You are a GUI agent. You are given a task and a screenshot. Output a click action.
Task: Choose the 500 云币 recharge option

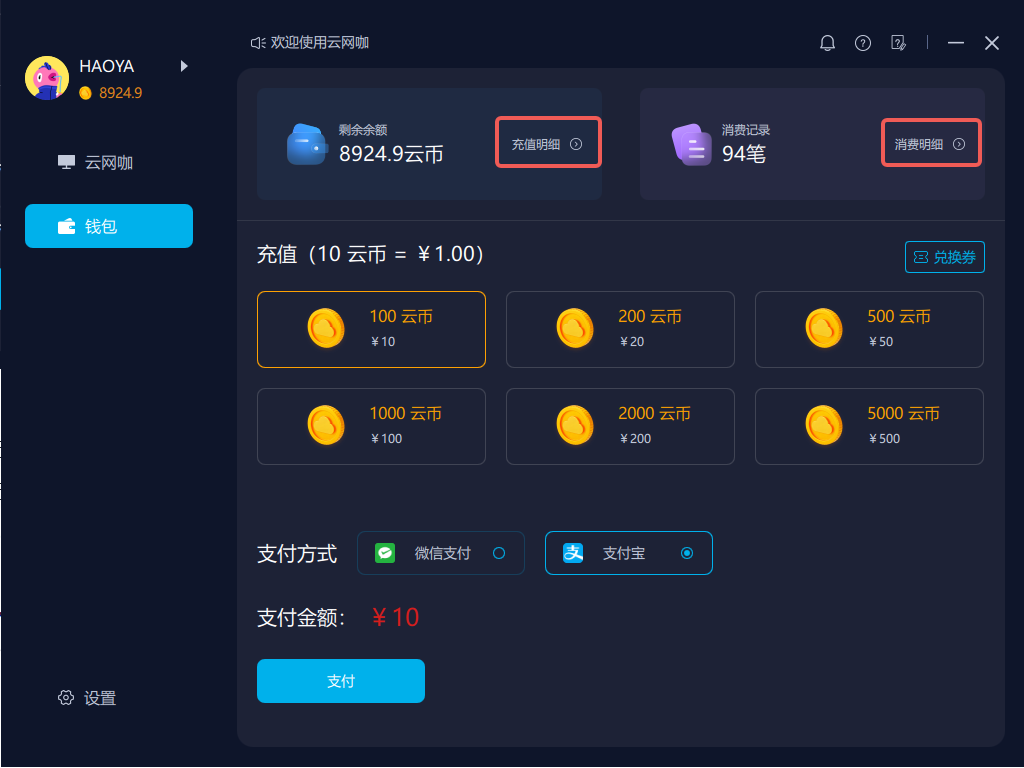tap(869, 329)
